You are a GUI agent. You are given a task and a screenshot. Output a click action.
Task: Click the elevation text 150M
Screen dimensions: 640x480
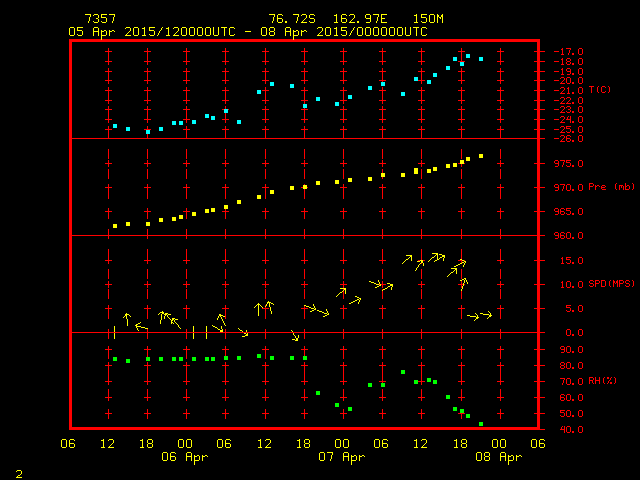[428, 19]
